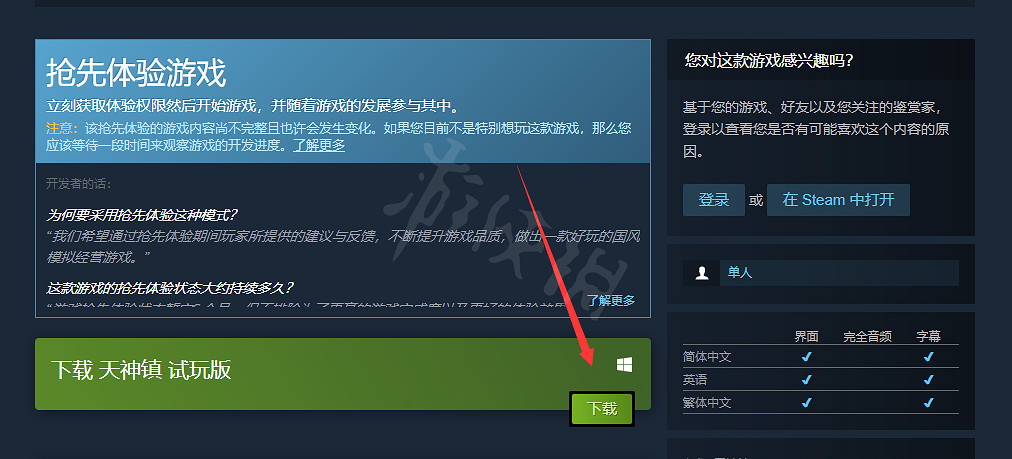
Task: Click the Simplified Chinese subtitles checkmark
Action: point(928,357)
